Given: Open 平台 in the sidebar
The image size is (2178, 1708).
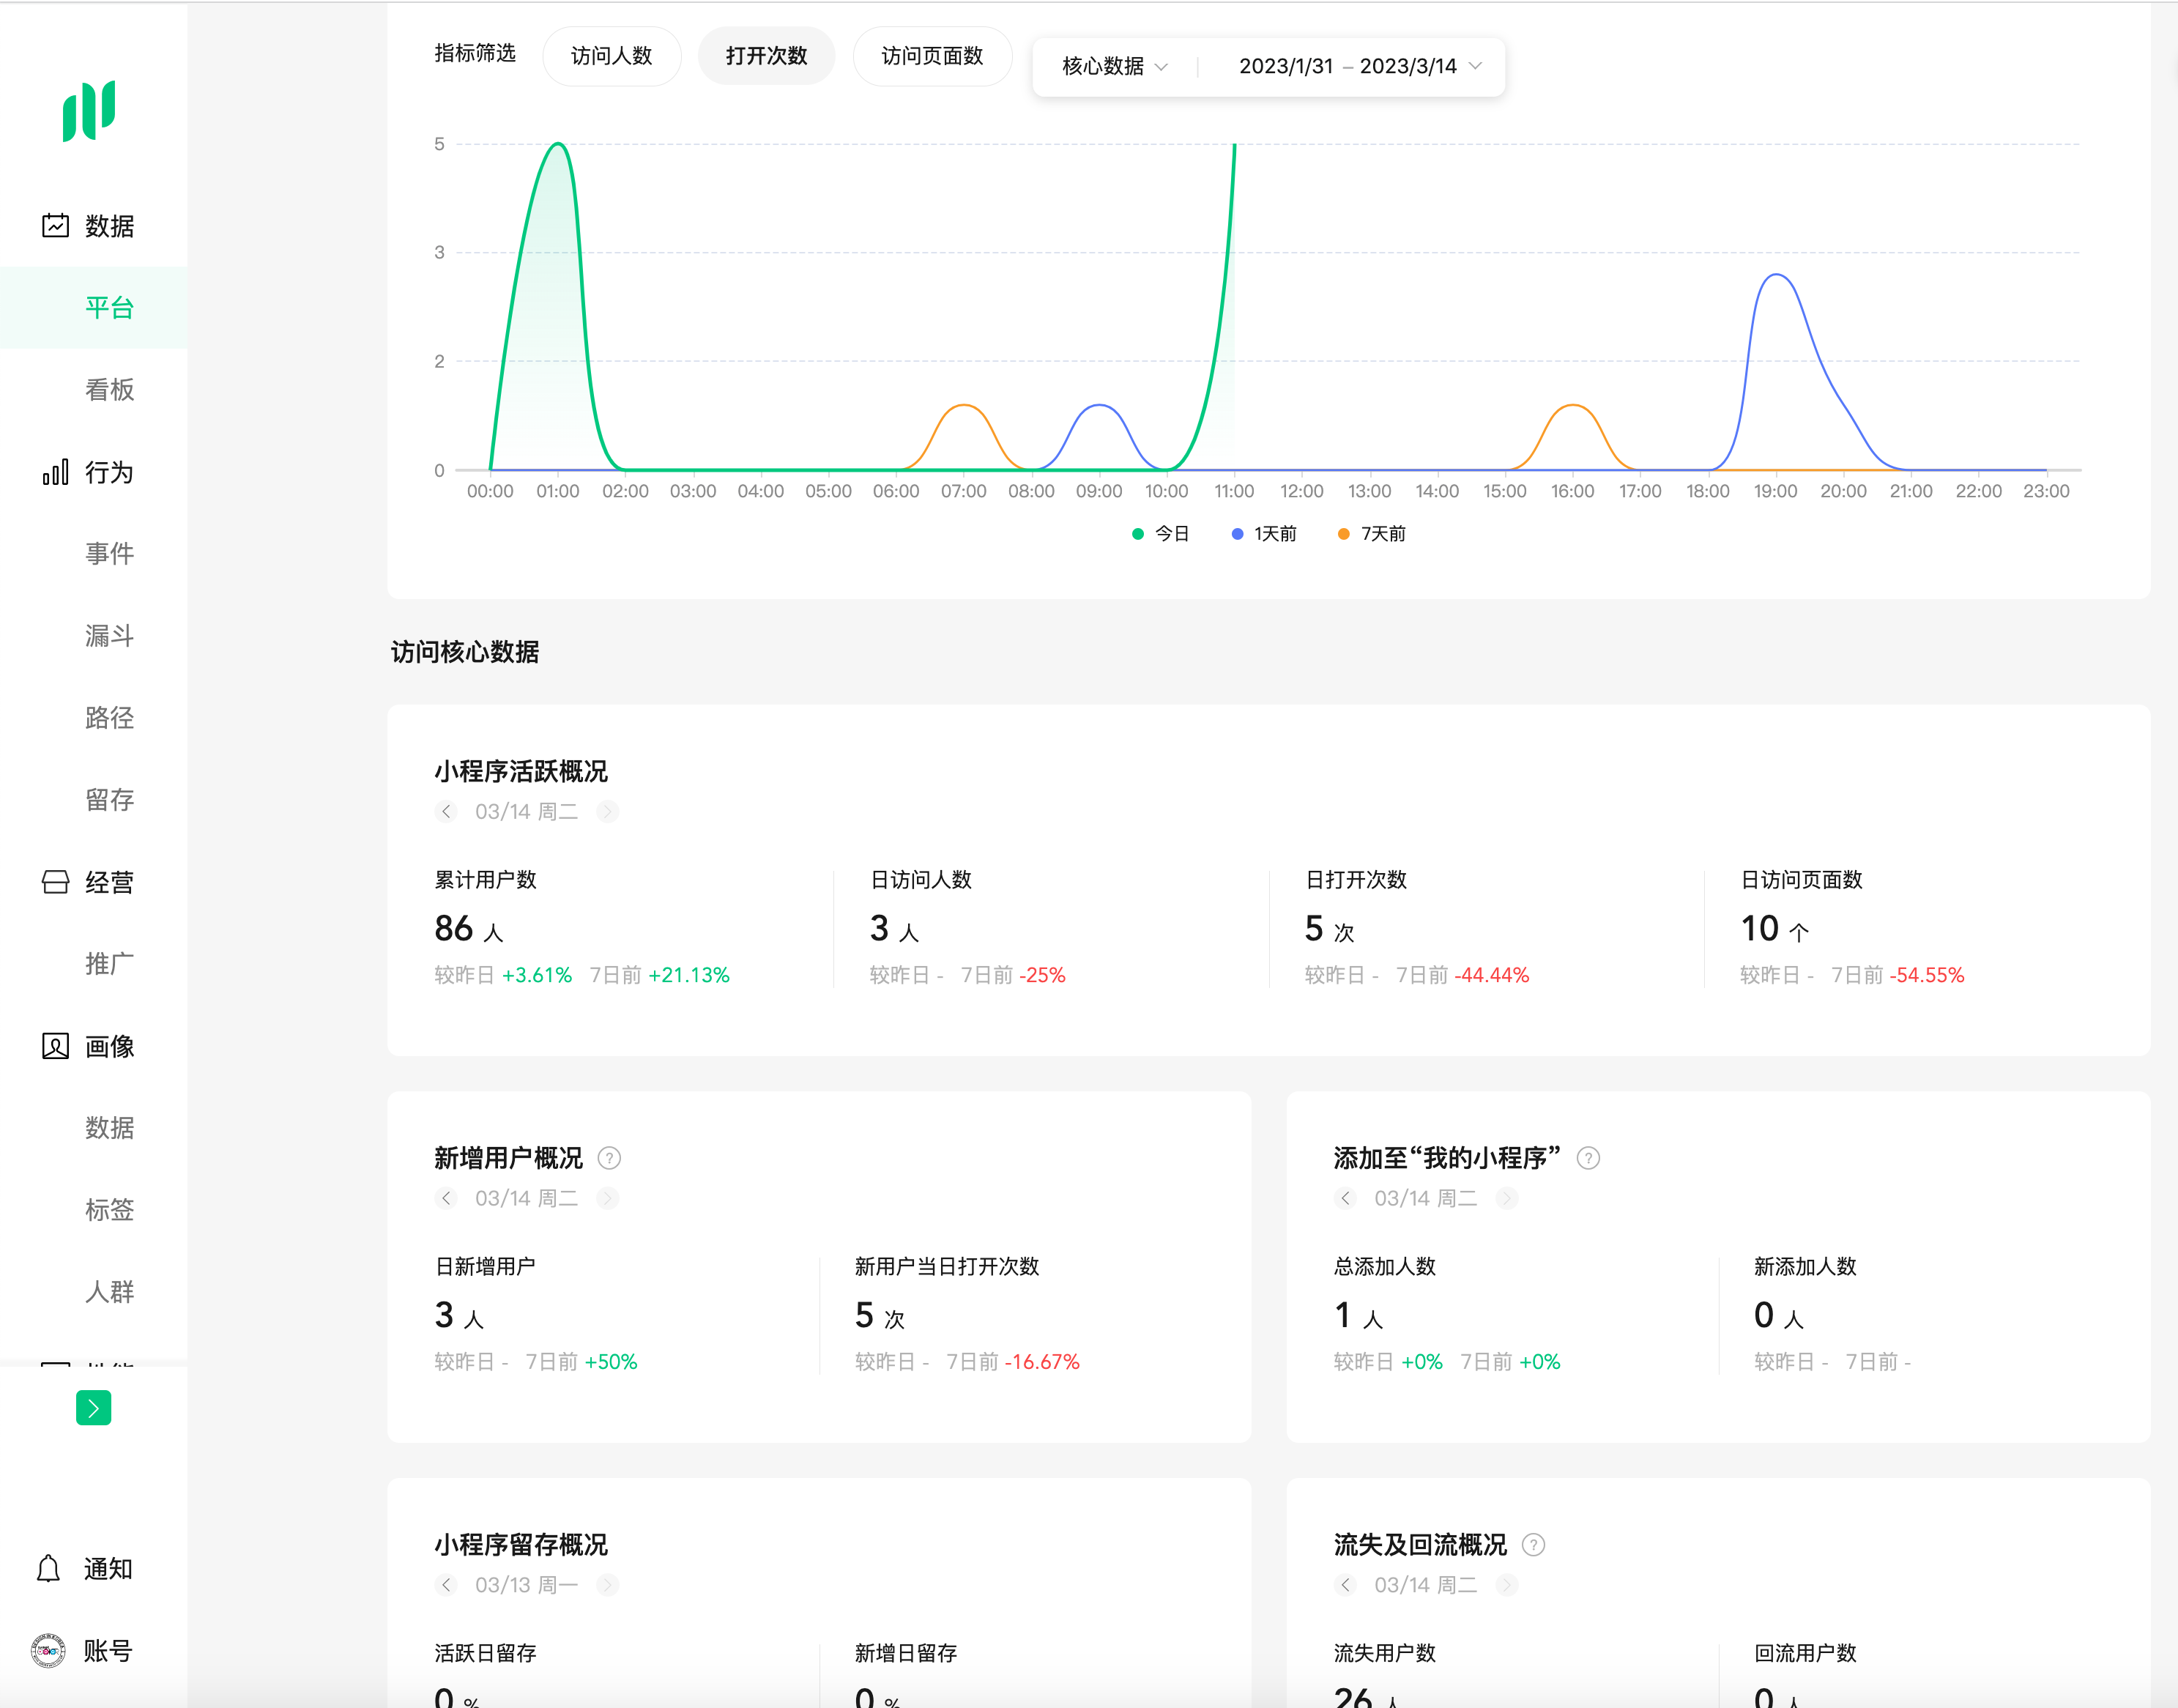Looking at the screenshot, I should tap(94, 308).
